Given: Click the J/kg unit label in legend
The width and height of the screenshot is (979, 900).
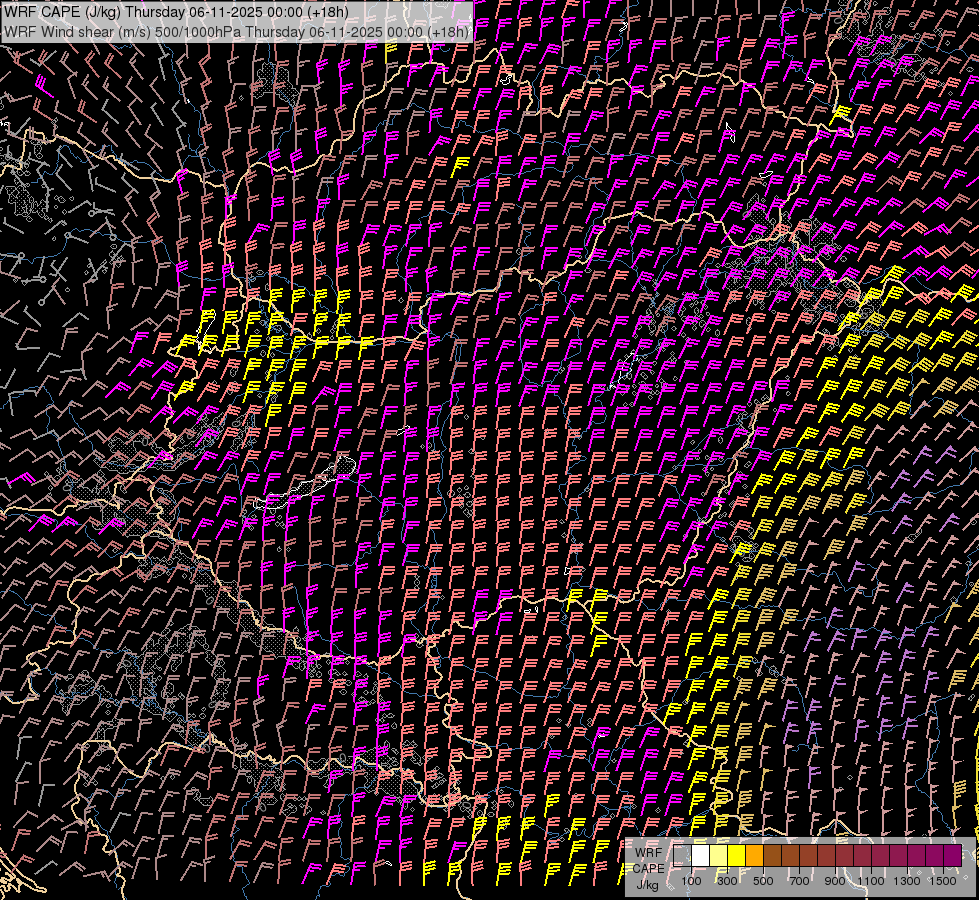Looking at the screenshot, I should coord(648,884).
